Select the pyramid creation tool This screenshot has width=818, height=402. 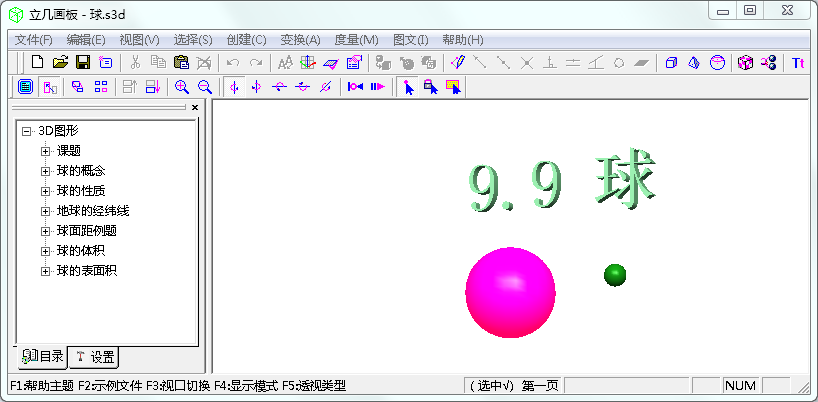[694, 63]
